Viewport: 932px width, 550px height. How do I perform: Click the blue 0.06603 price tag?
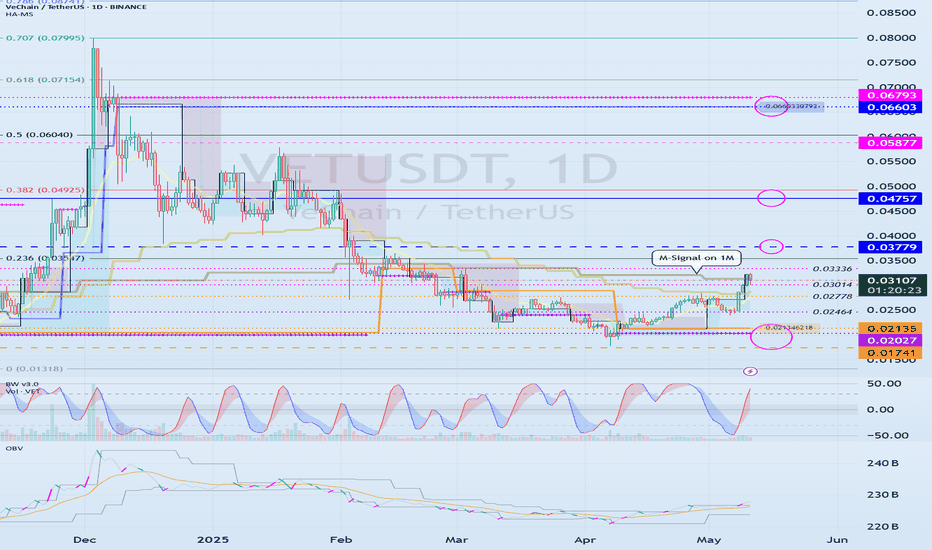890,108
